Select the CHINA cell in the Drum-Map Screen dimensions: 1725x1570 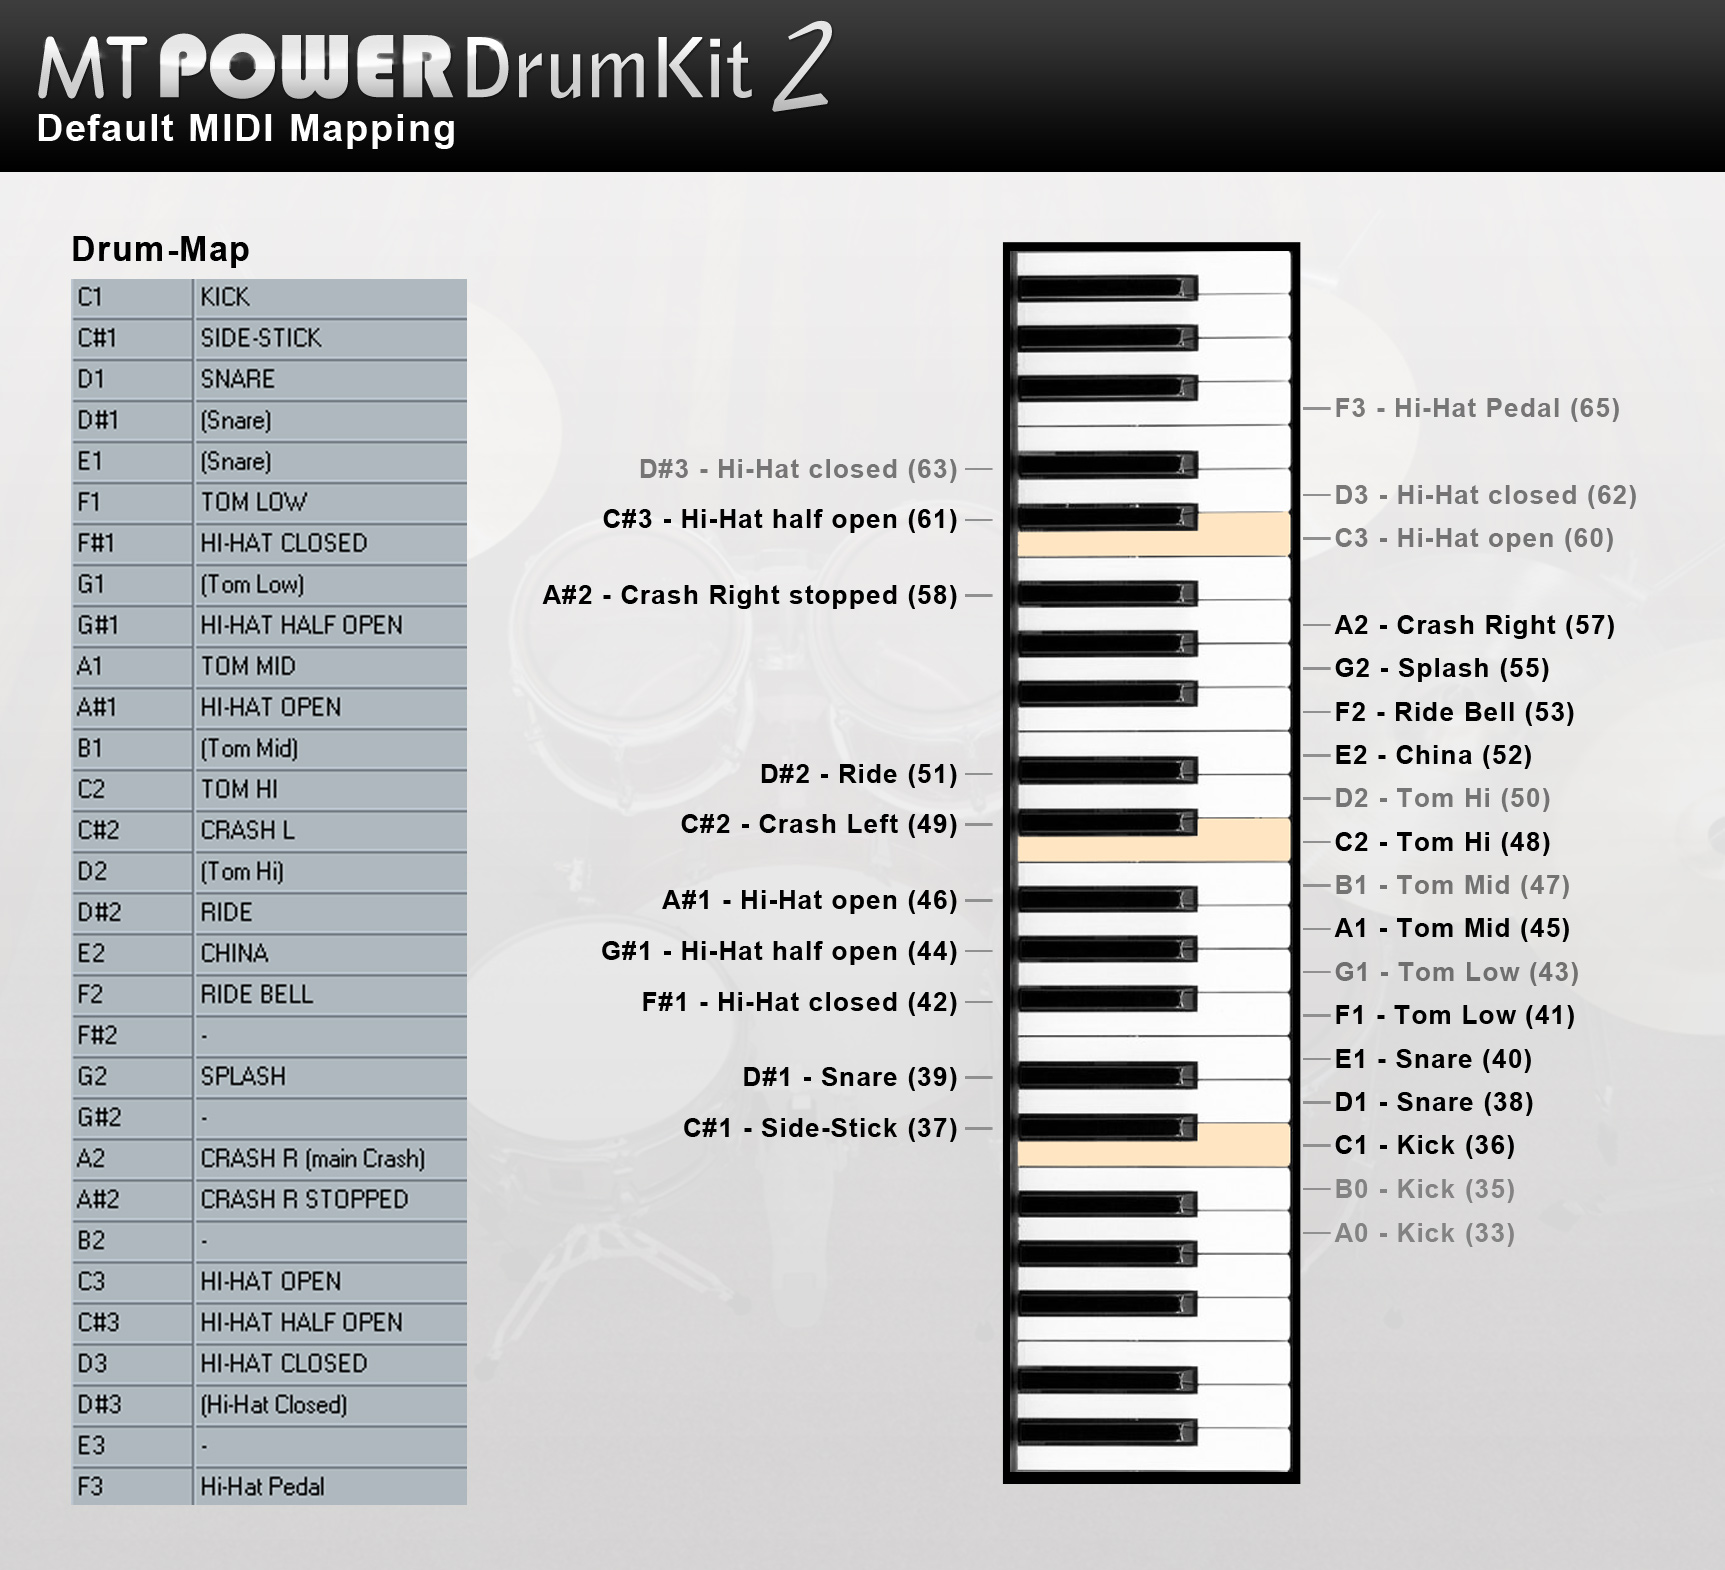(x=330, y=953)
